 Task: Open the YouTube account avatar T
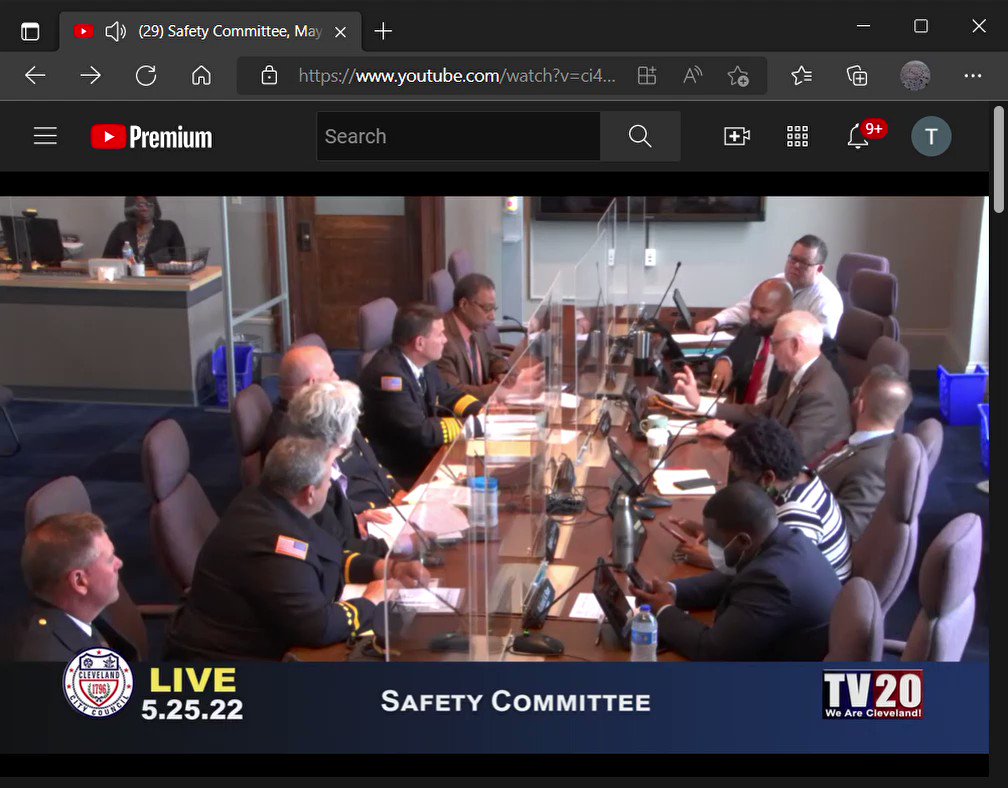pyautogui.click(x=931, y=136)
